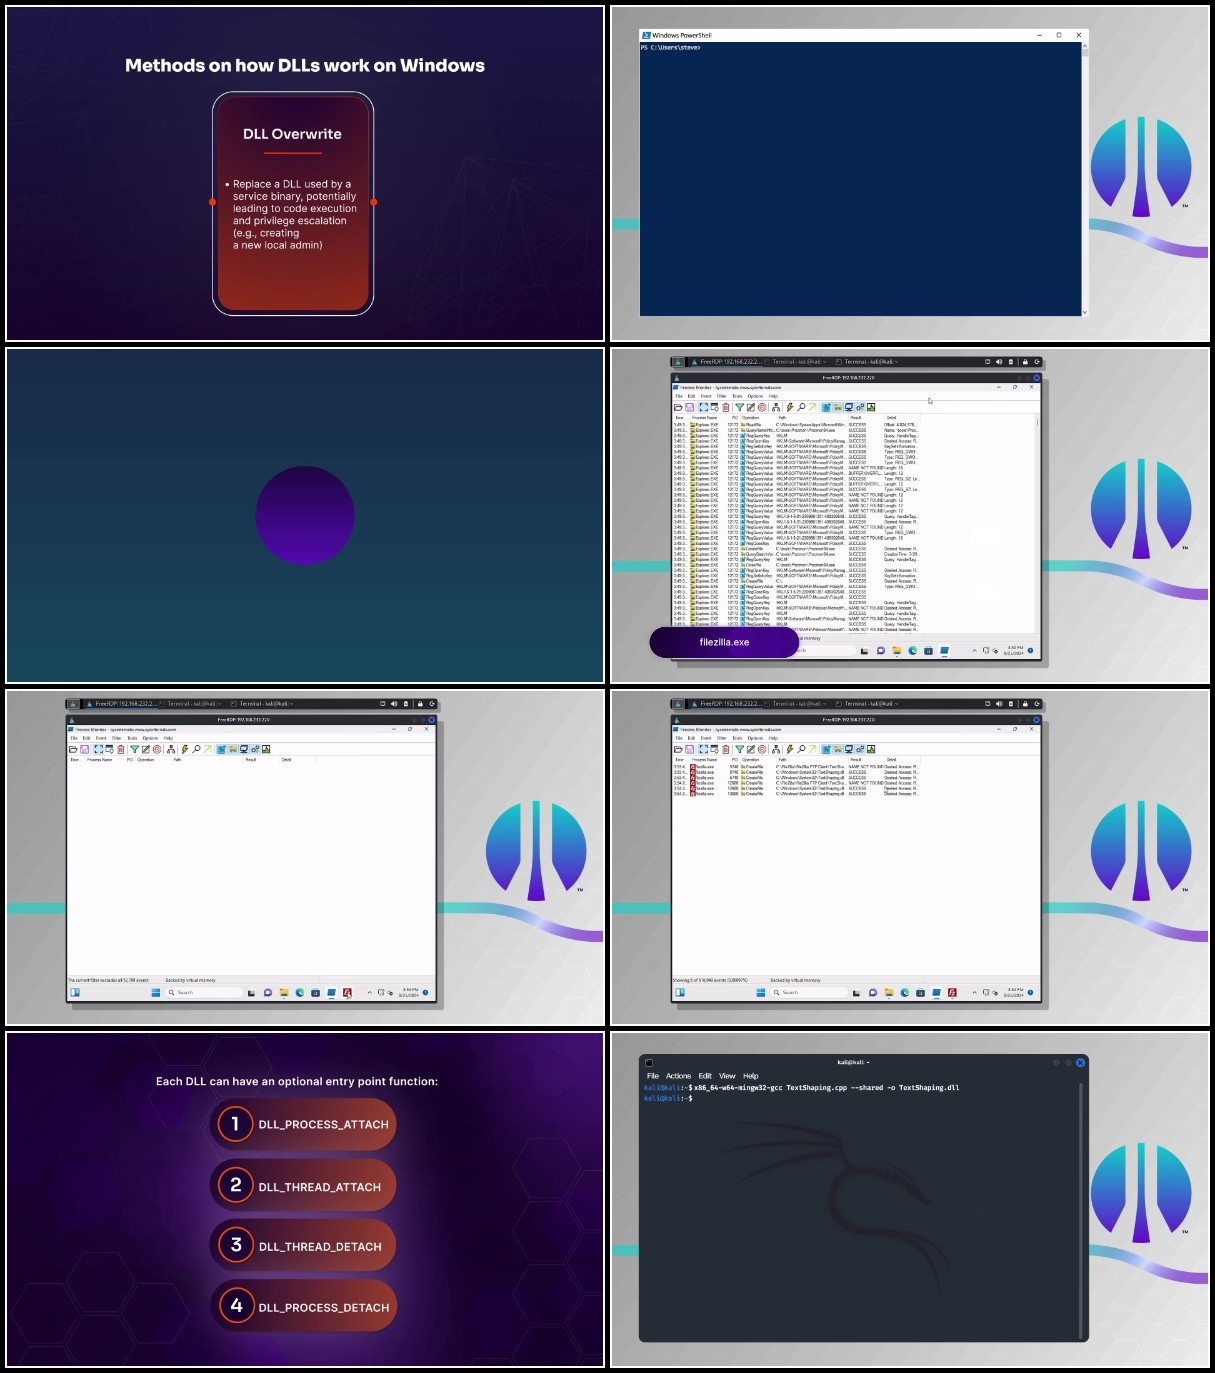The width and height of the screenshot is (1215, 1373).
Task: Click lightning bolt icon in empty Process Monitor window
Action: 185,749
